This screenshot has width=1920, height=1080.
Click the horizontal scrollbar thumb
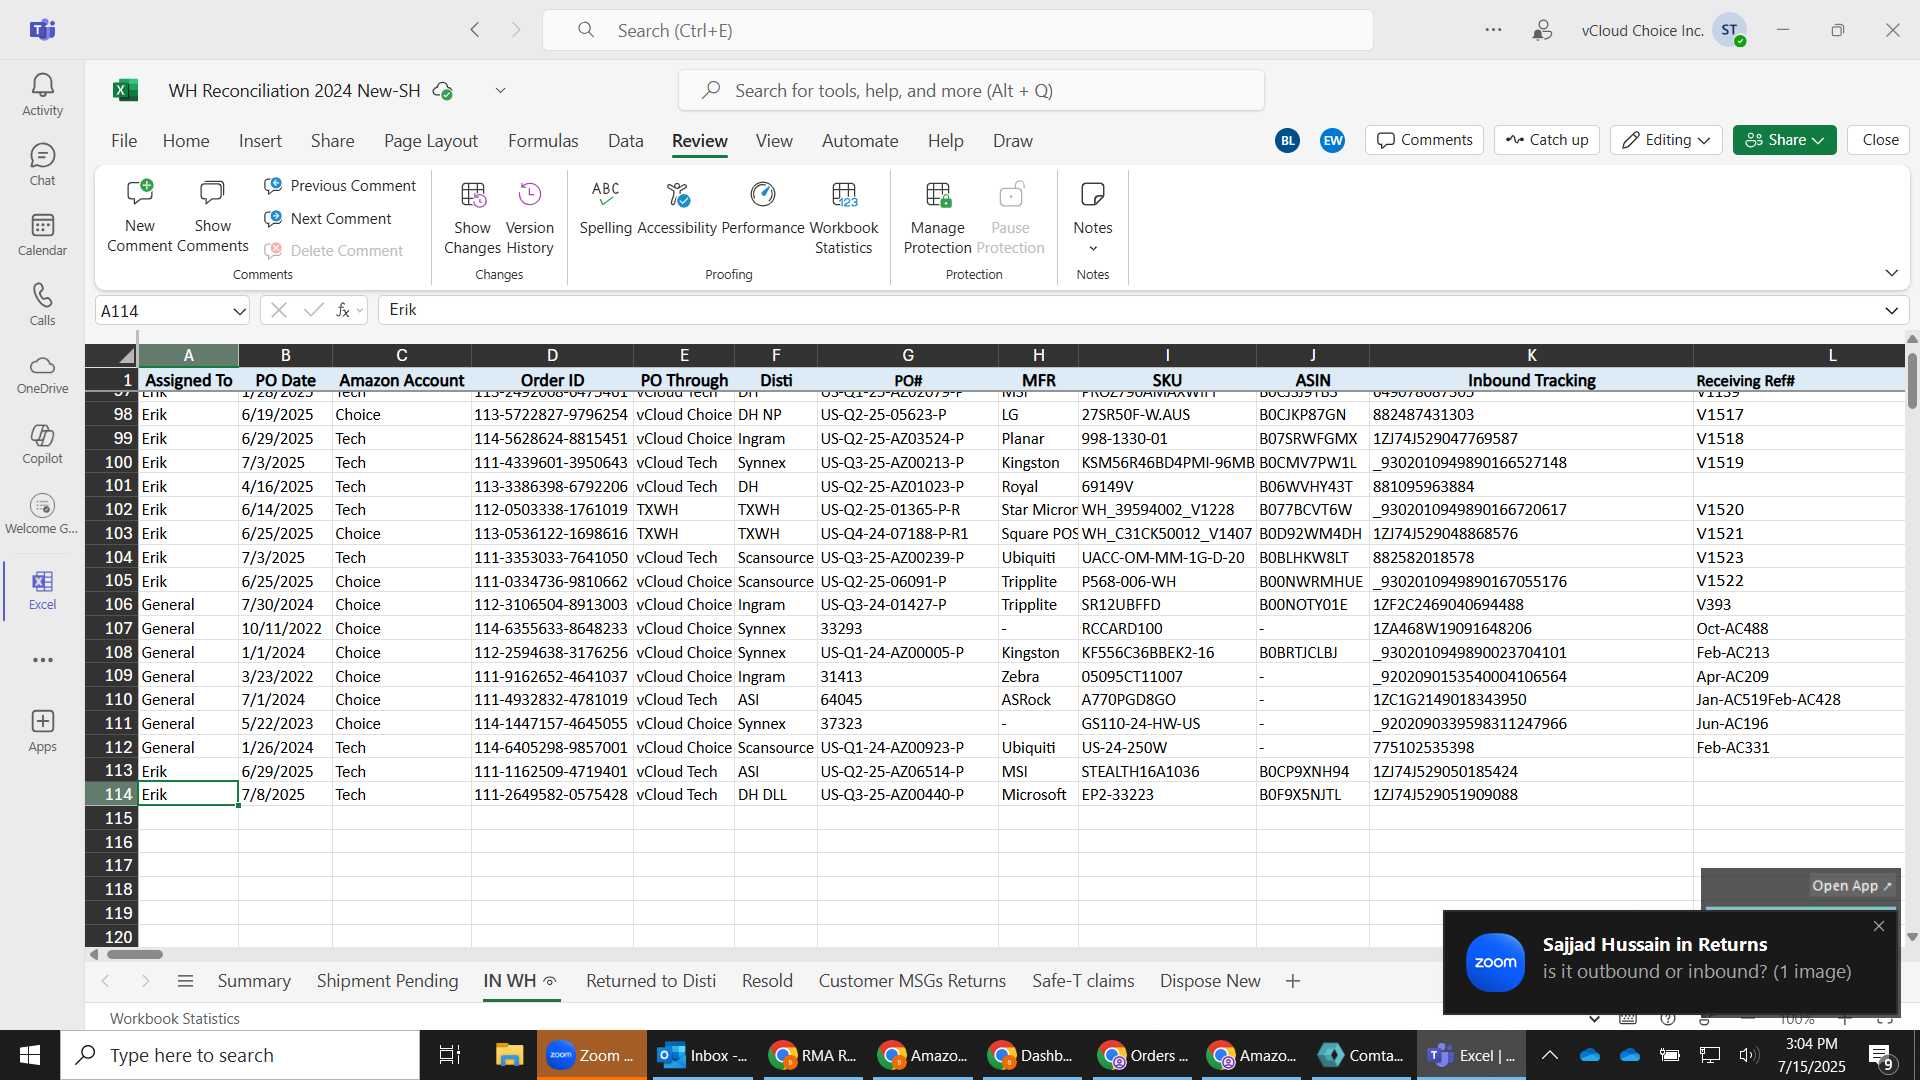coord(134,955)
